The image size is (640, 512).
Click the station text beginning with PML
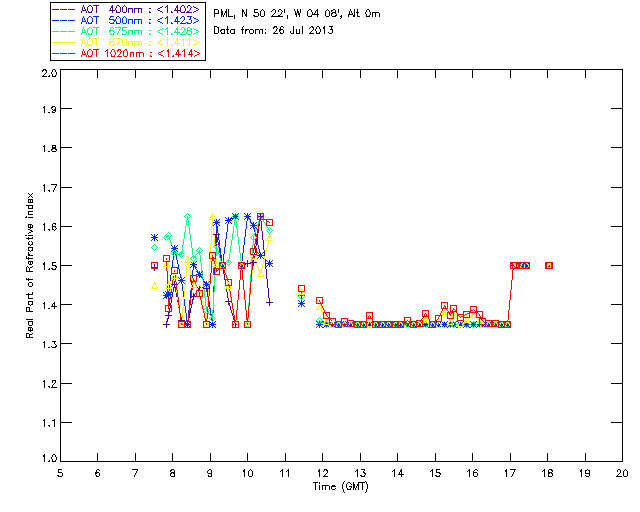coord(297,14)
